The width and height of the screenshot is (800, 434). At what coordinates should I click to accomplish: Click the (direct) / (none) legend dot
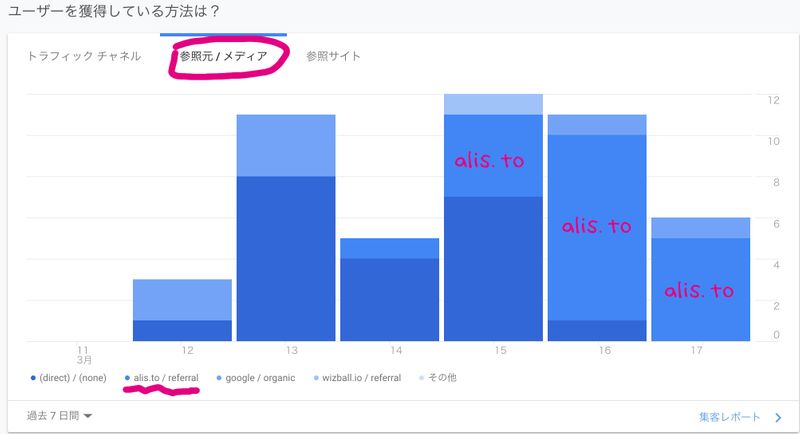(33, 378)
